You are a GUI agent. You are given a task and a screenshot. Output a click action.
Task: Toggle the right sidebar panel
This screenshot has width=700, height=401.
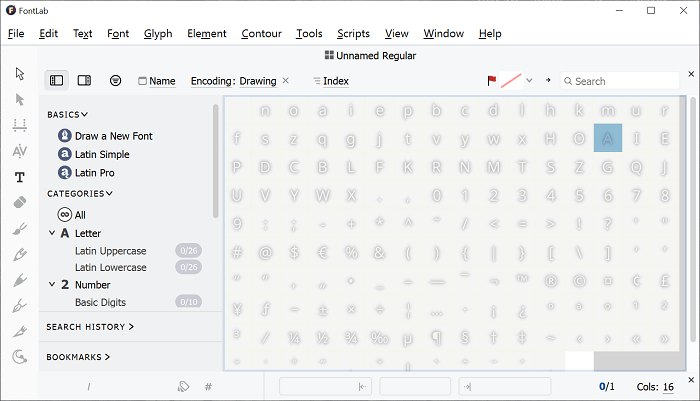click(84, 80)
